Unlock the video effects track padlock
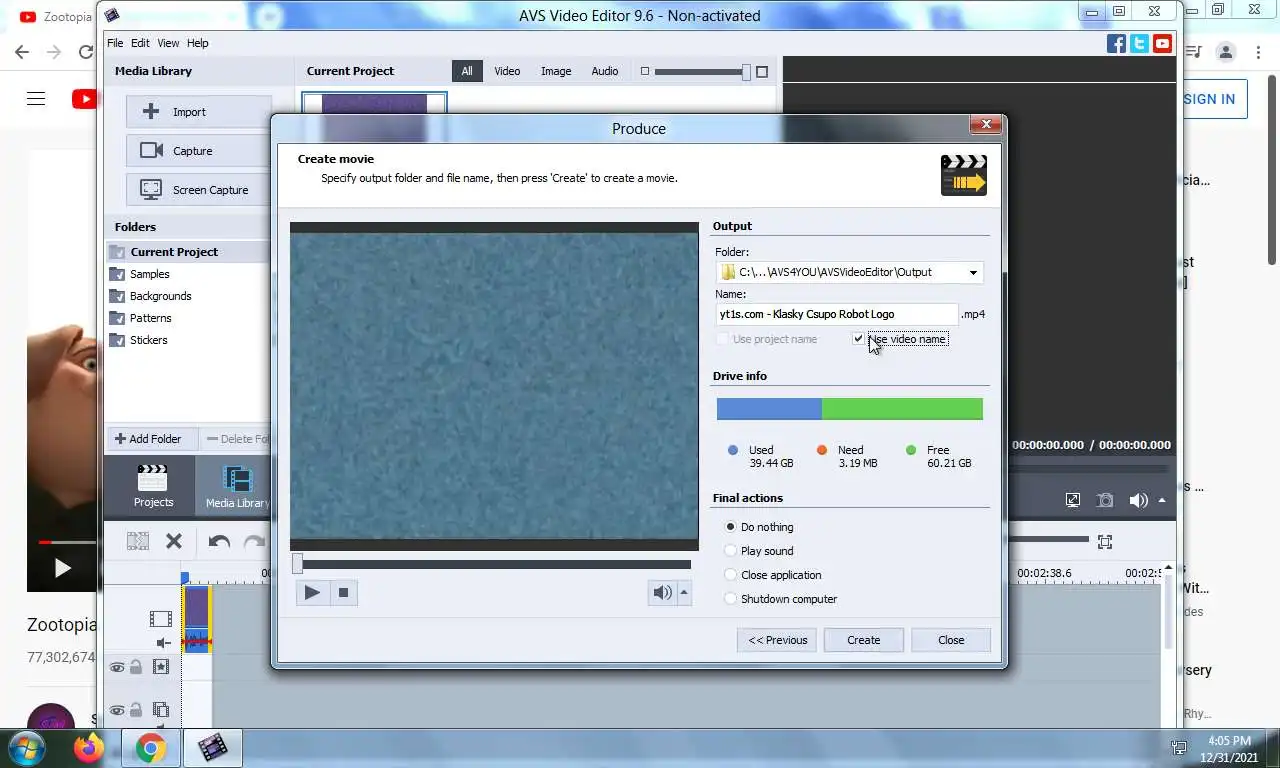 tap(136, 667)
